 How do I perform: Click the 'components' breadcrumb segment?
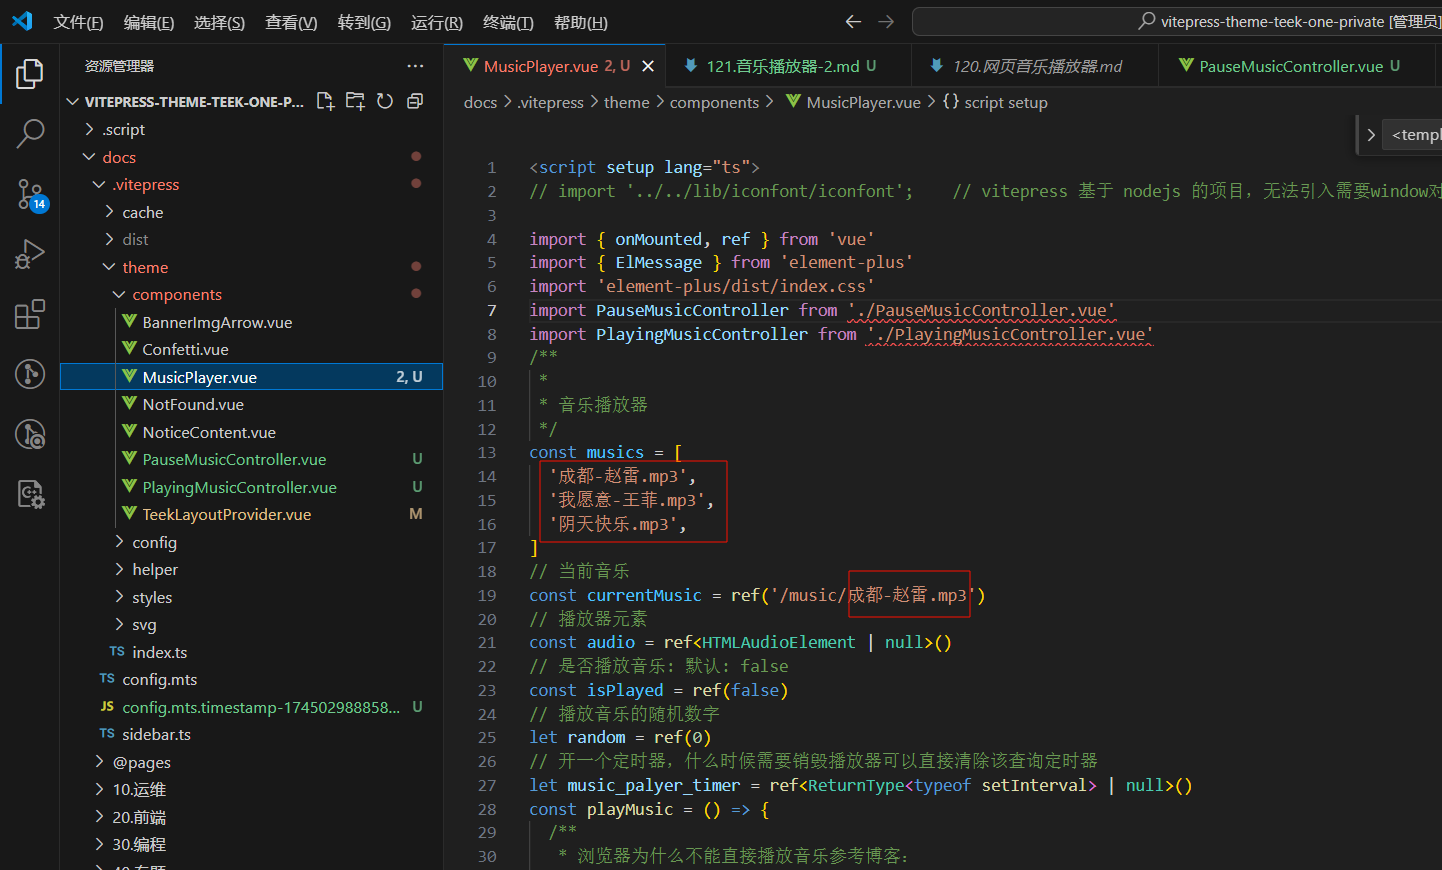[714, 102]
